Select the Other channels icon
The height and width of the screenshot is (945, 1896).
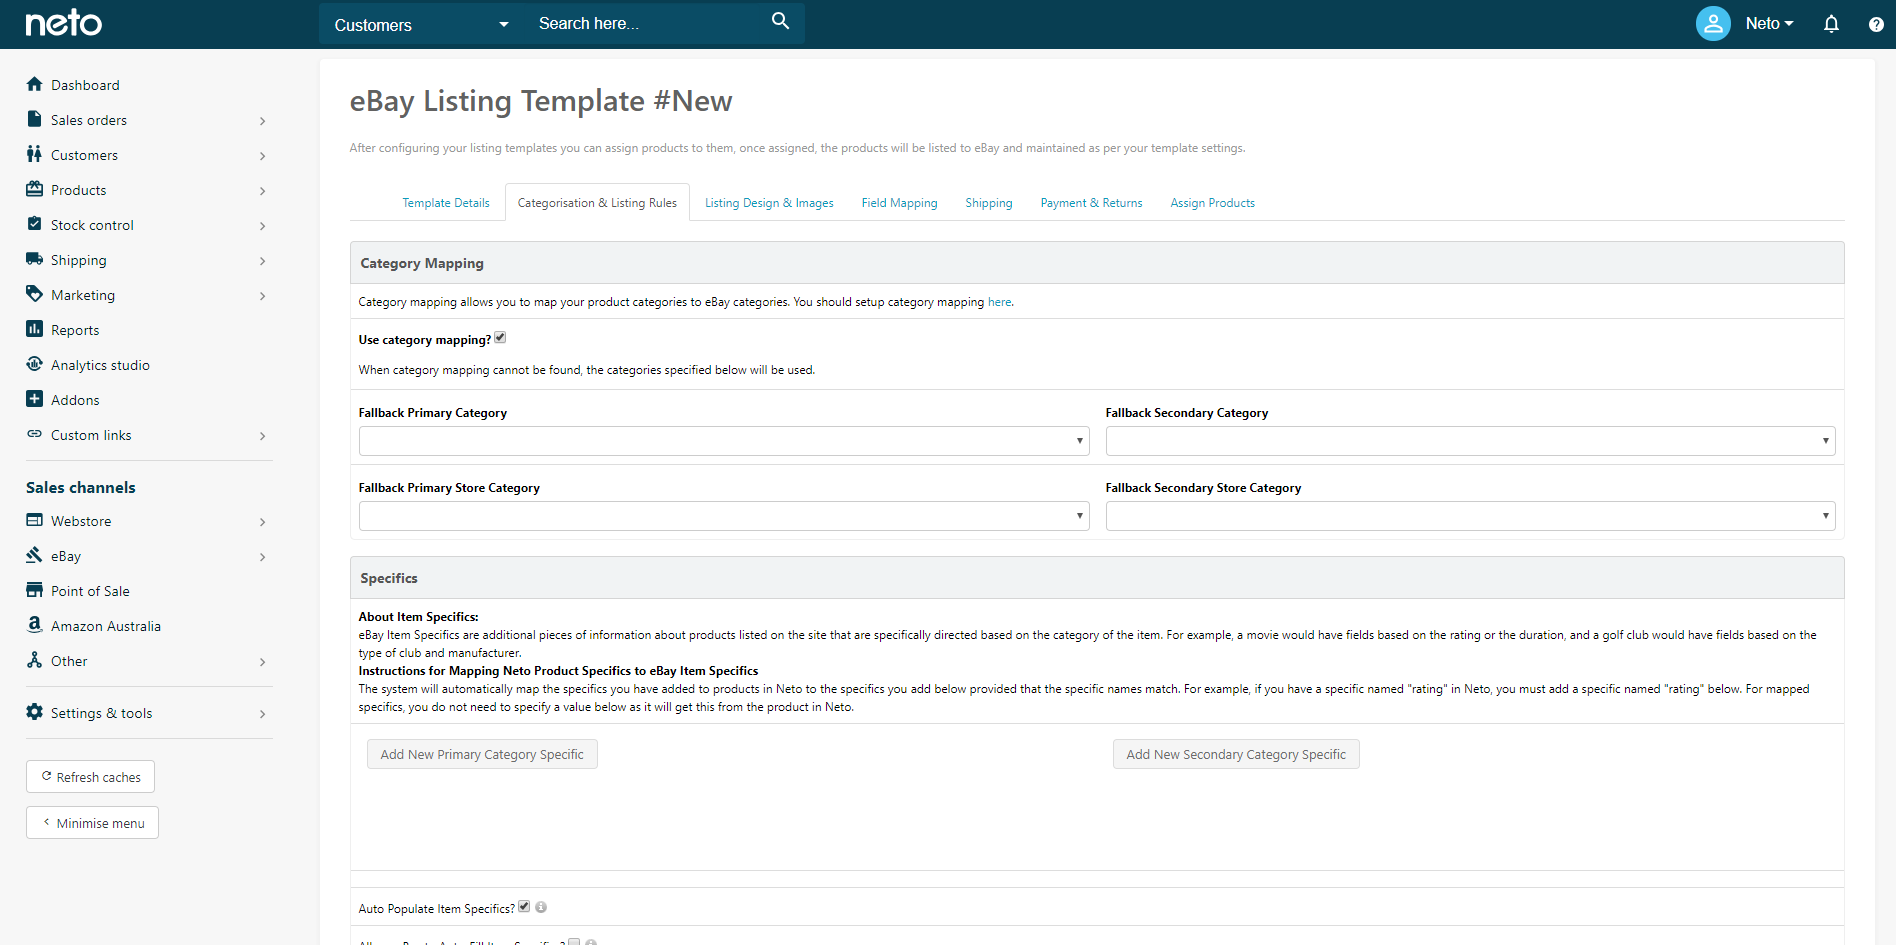35,660
